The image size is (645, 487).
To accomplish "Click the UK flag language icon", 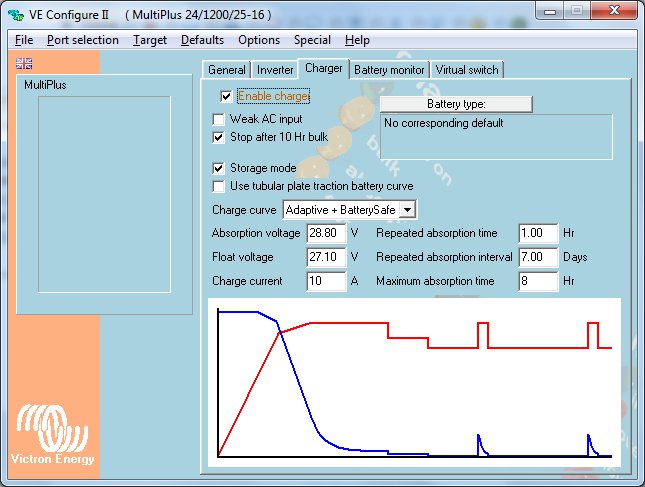I will 24,63.
